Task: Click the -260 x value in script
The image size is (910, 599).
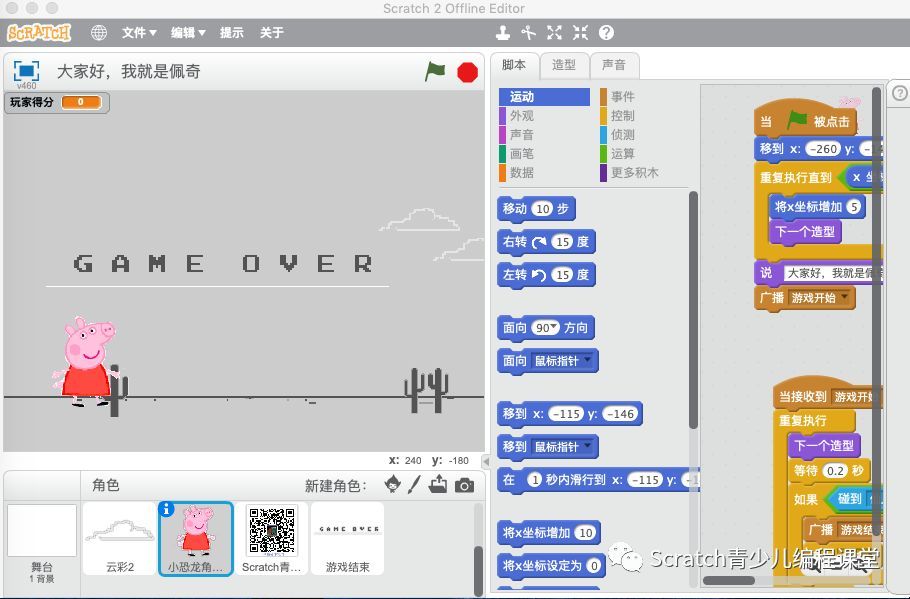Action: click(x=823, y=149)
